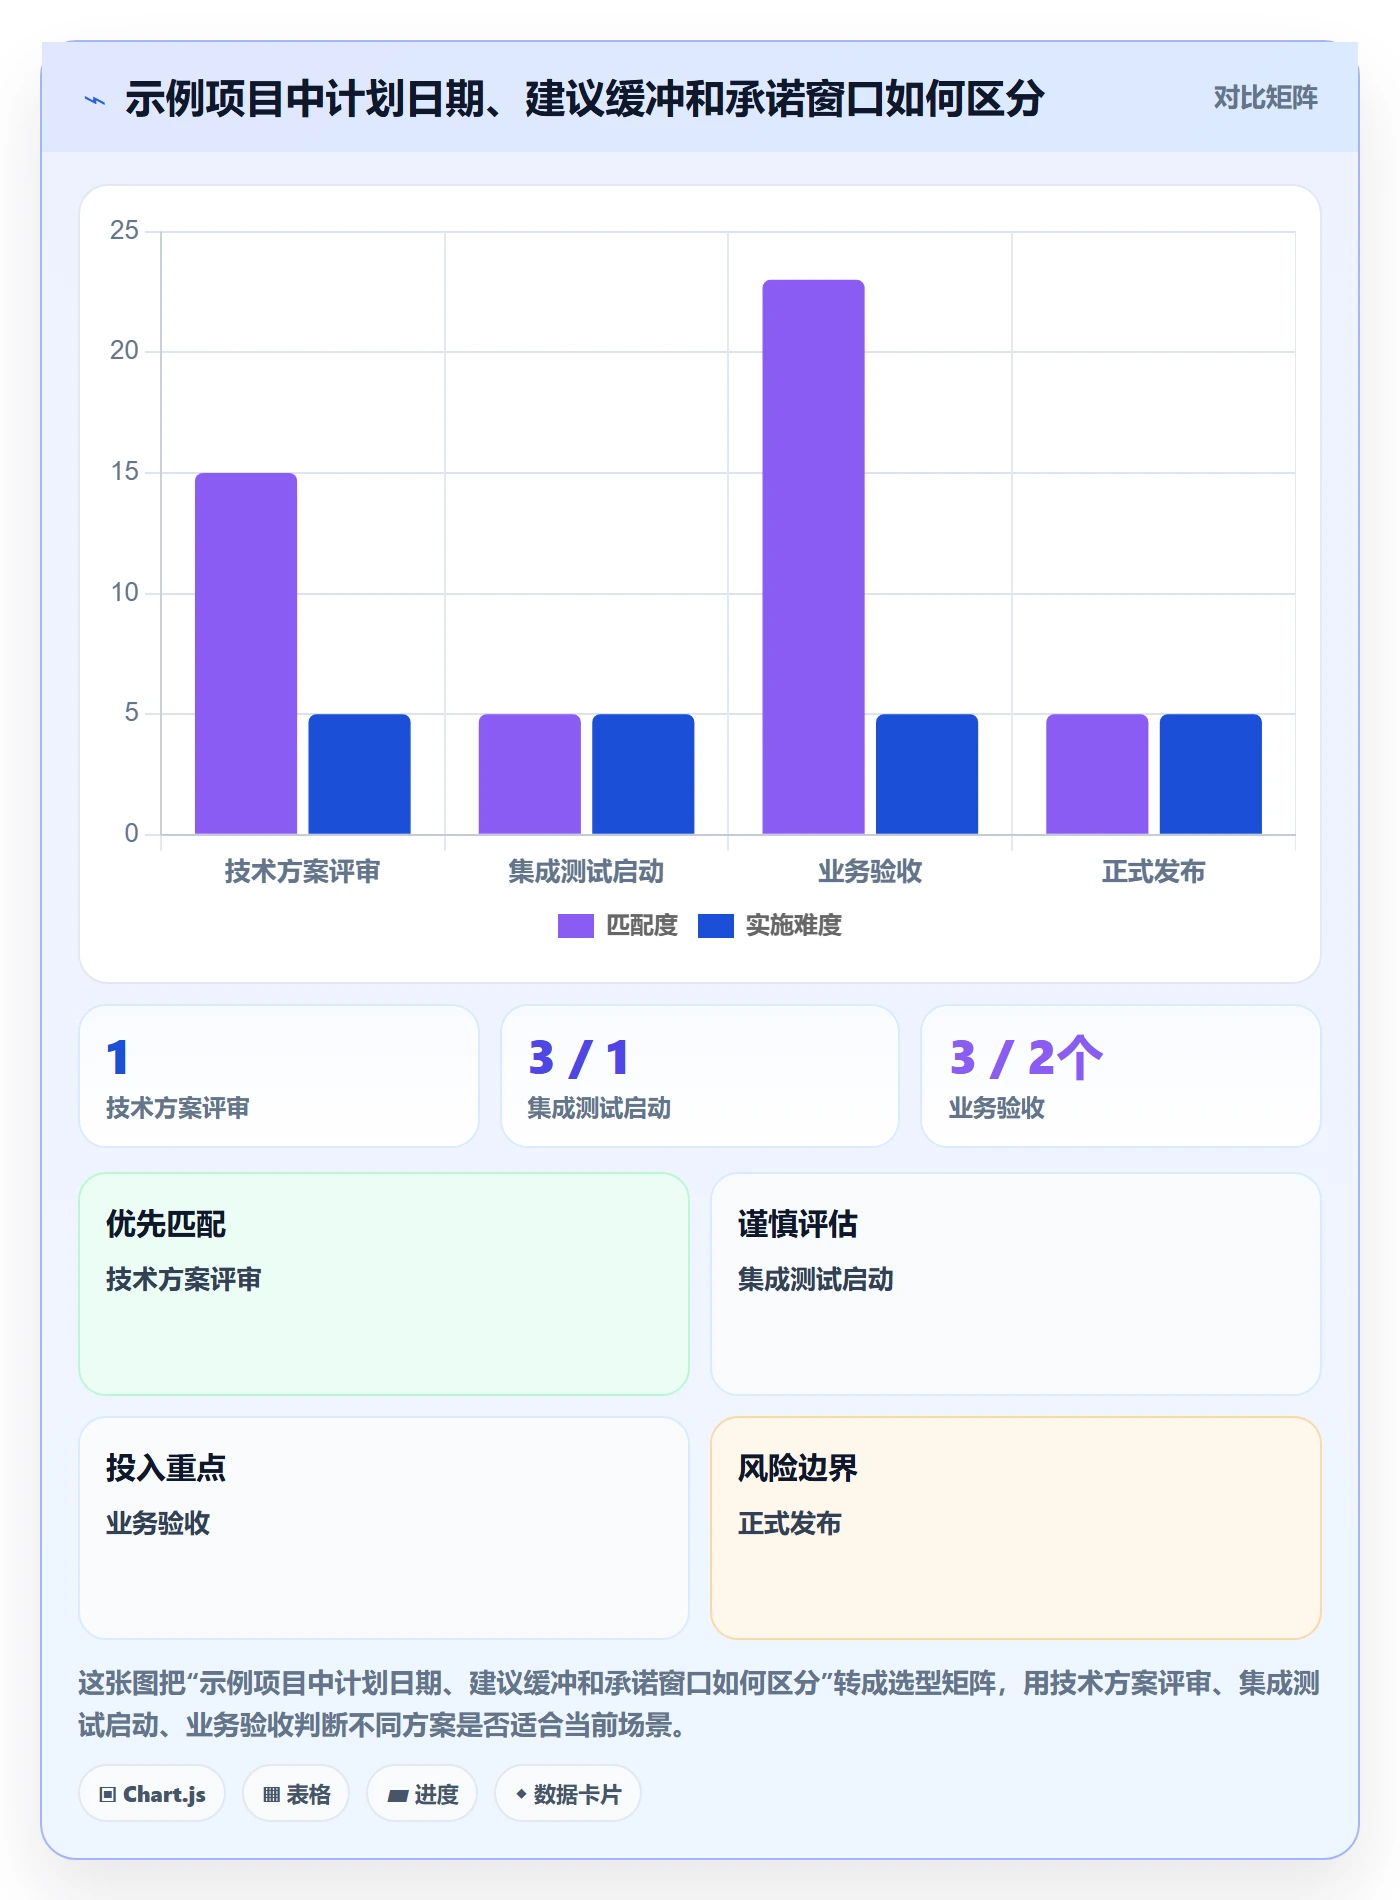The width and height of the screenshot is (1400, 1900).
Task: Select the green 优先匹配 matrix card
Action: [384, 1284]
